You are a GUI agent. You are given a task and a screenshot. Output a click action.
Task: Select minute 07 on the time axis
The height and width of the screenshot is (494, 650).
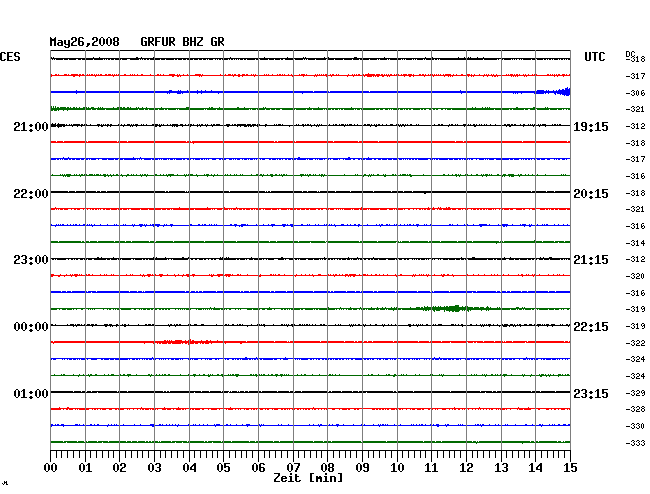(293, 468)
